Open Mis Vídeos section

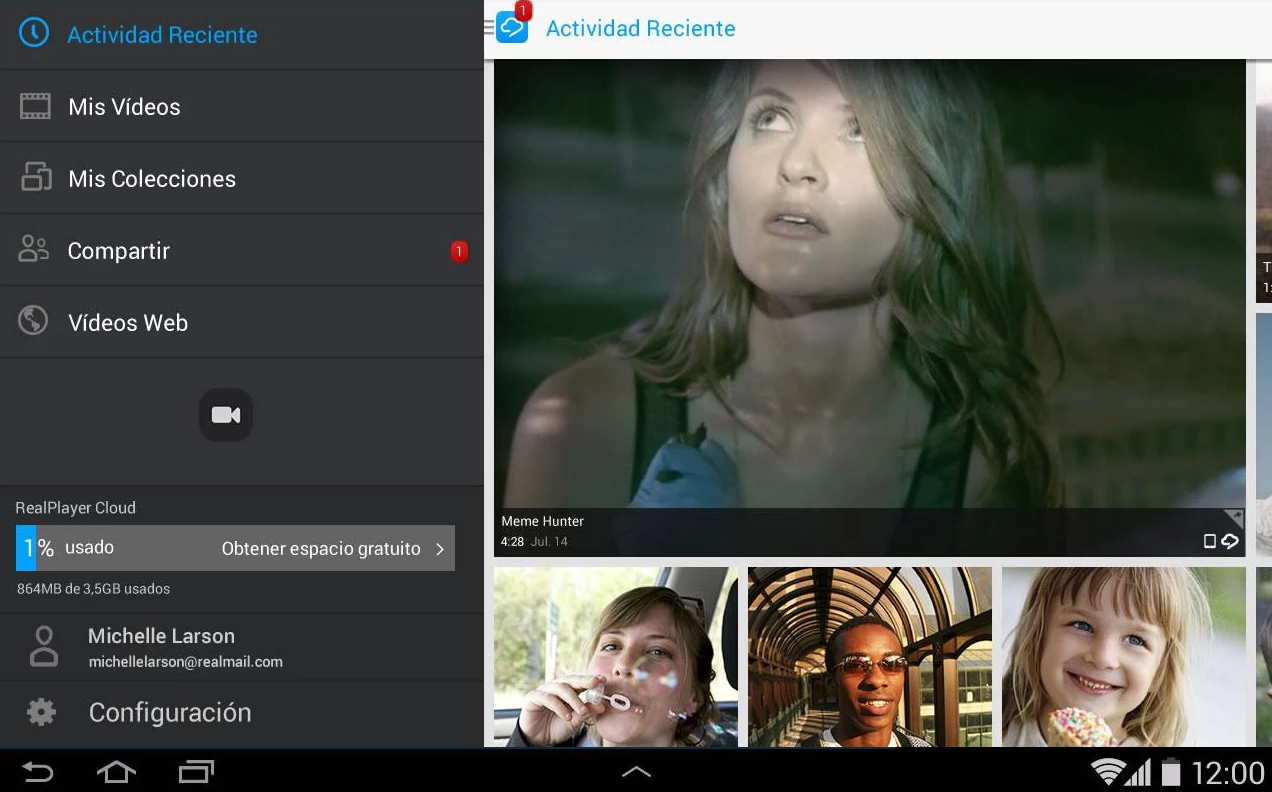point(241,106)
